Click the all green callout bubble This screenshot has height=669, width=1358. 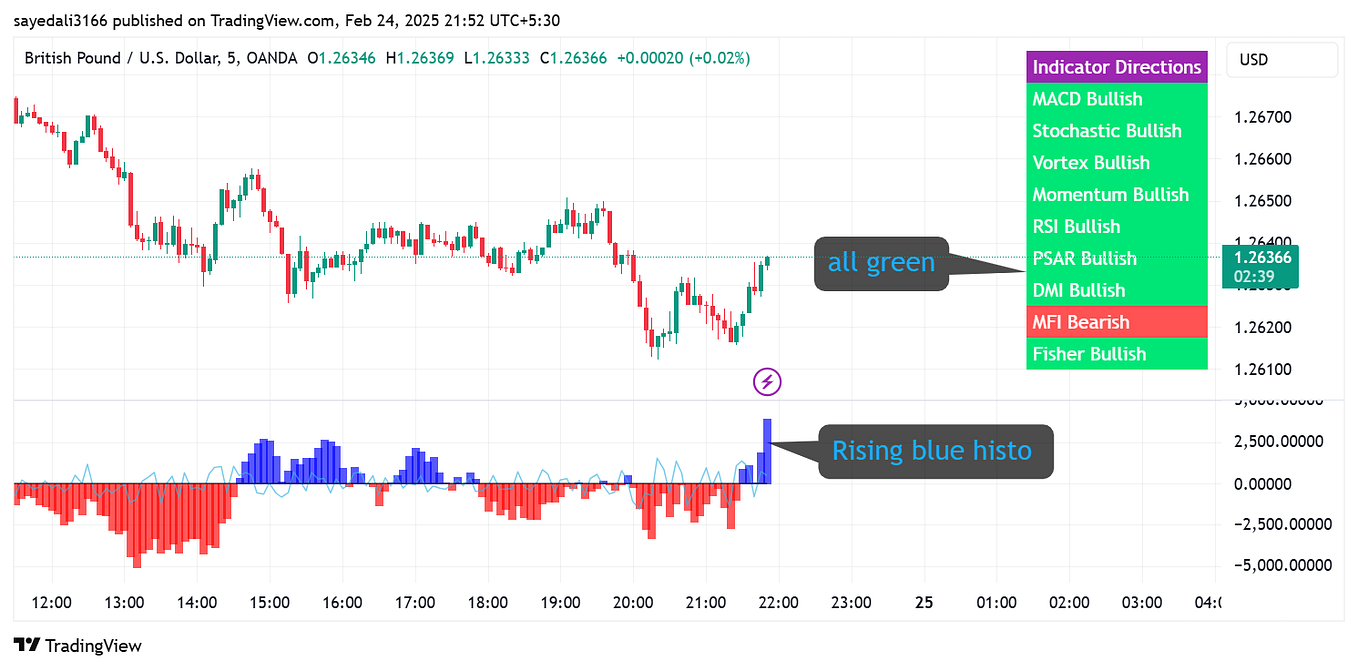[x=880, y=262]
